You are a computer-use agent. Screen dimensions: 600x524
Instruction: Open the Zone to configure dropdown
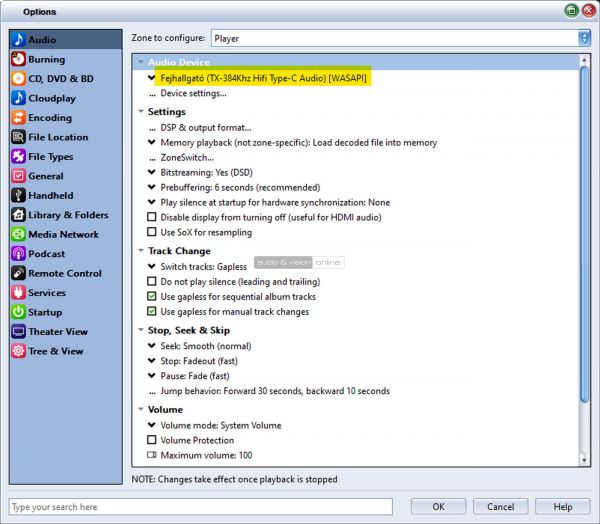tap(400, 38)
